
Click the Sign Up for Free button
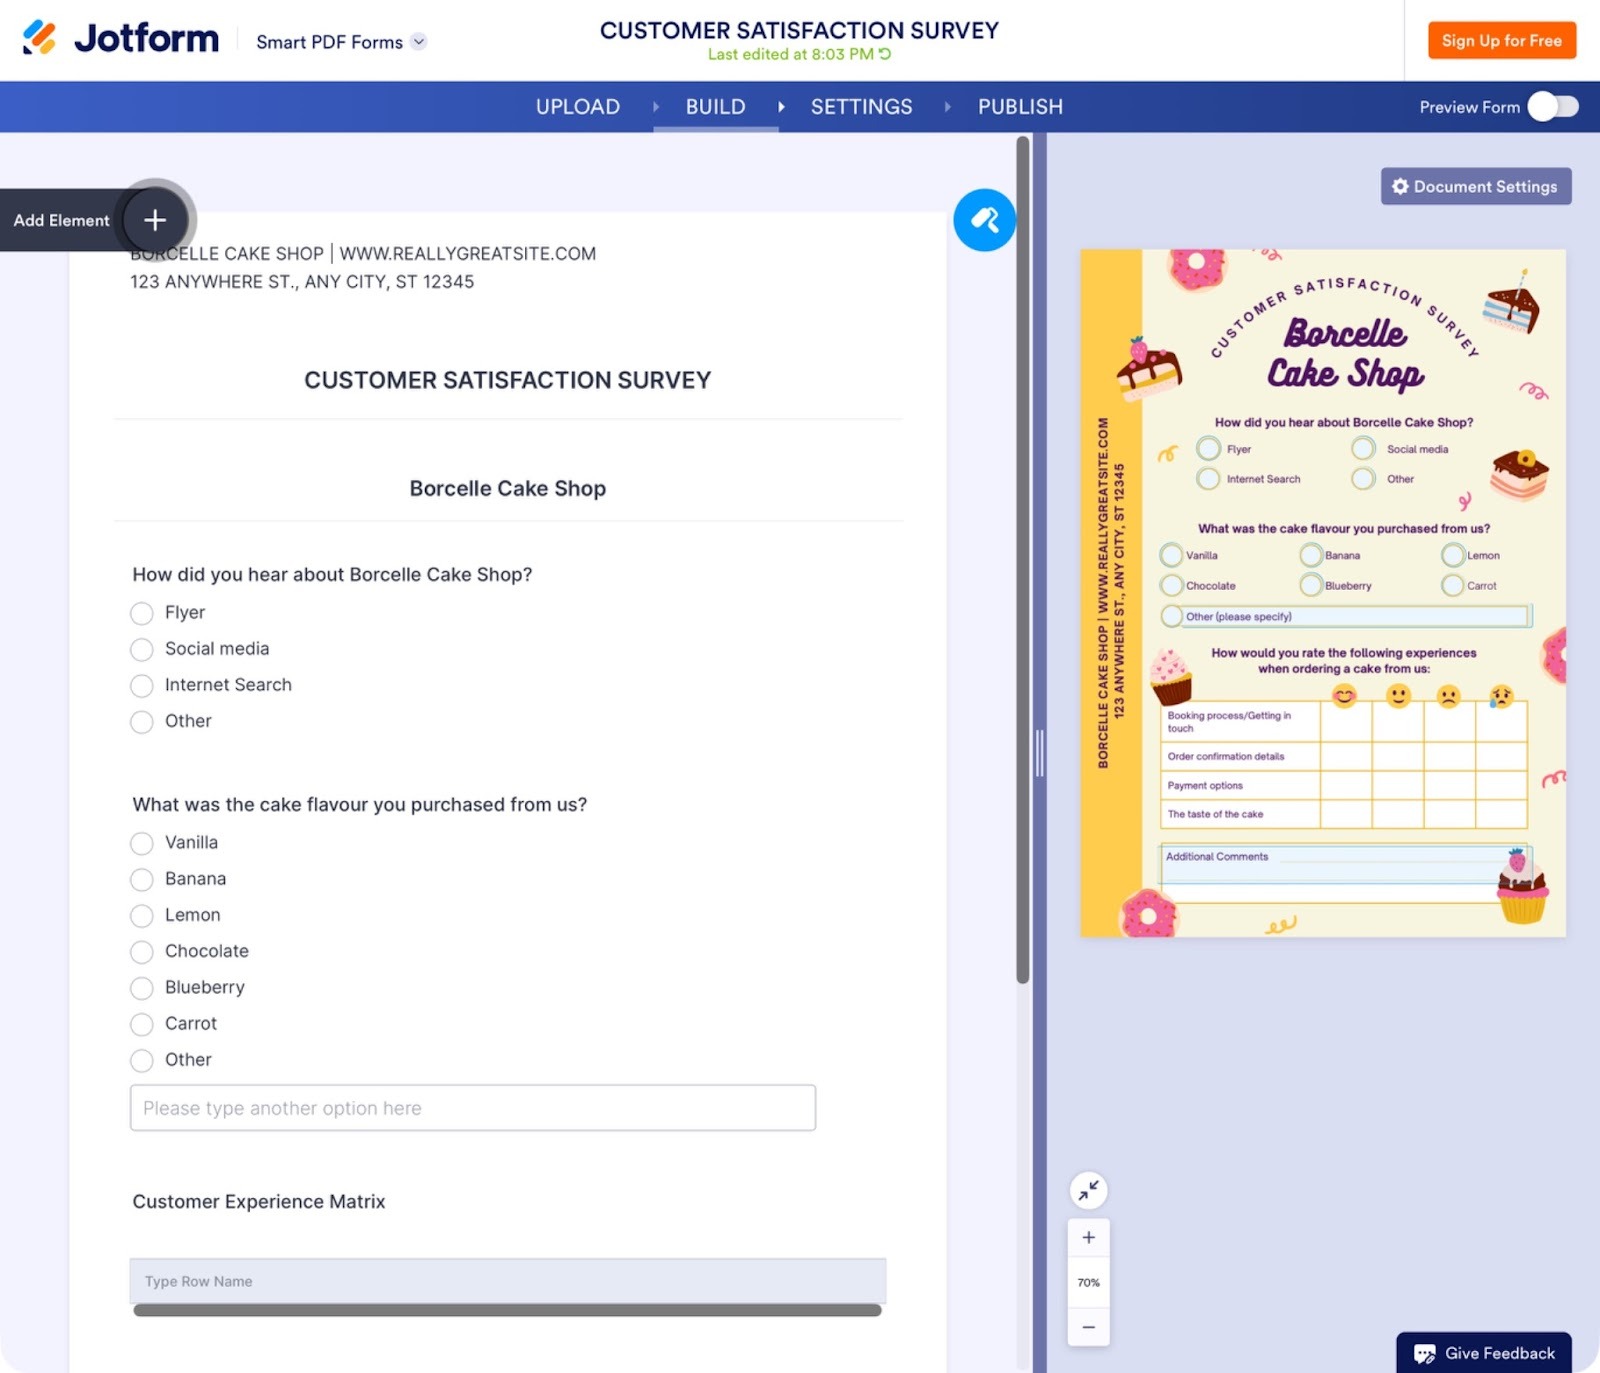pos(1501,41)
